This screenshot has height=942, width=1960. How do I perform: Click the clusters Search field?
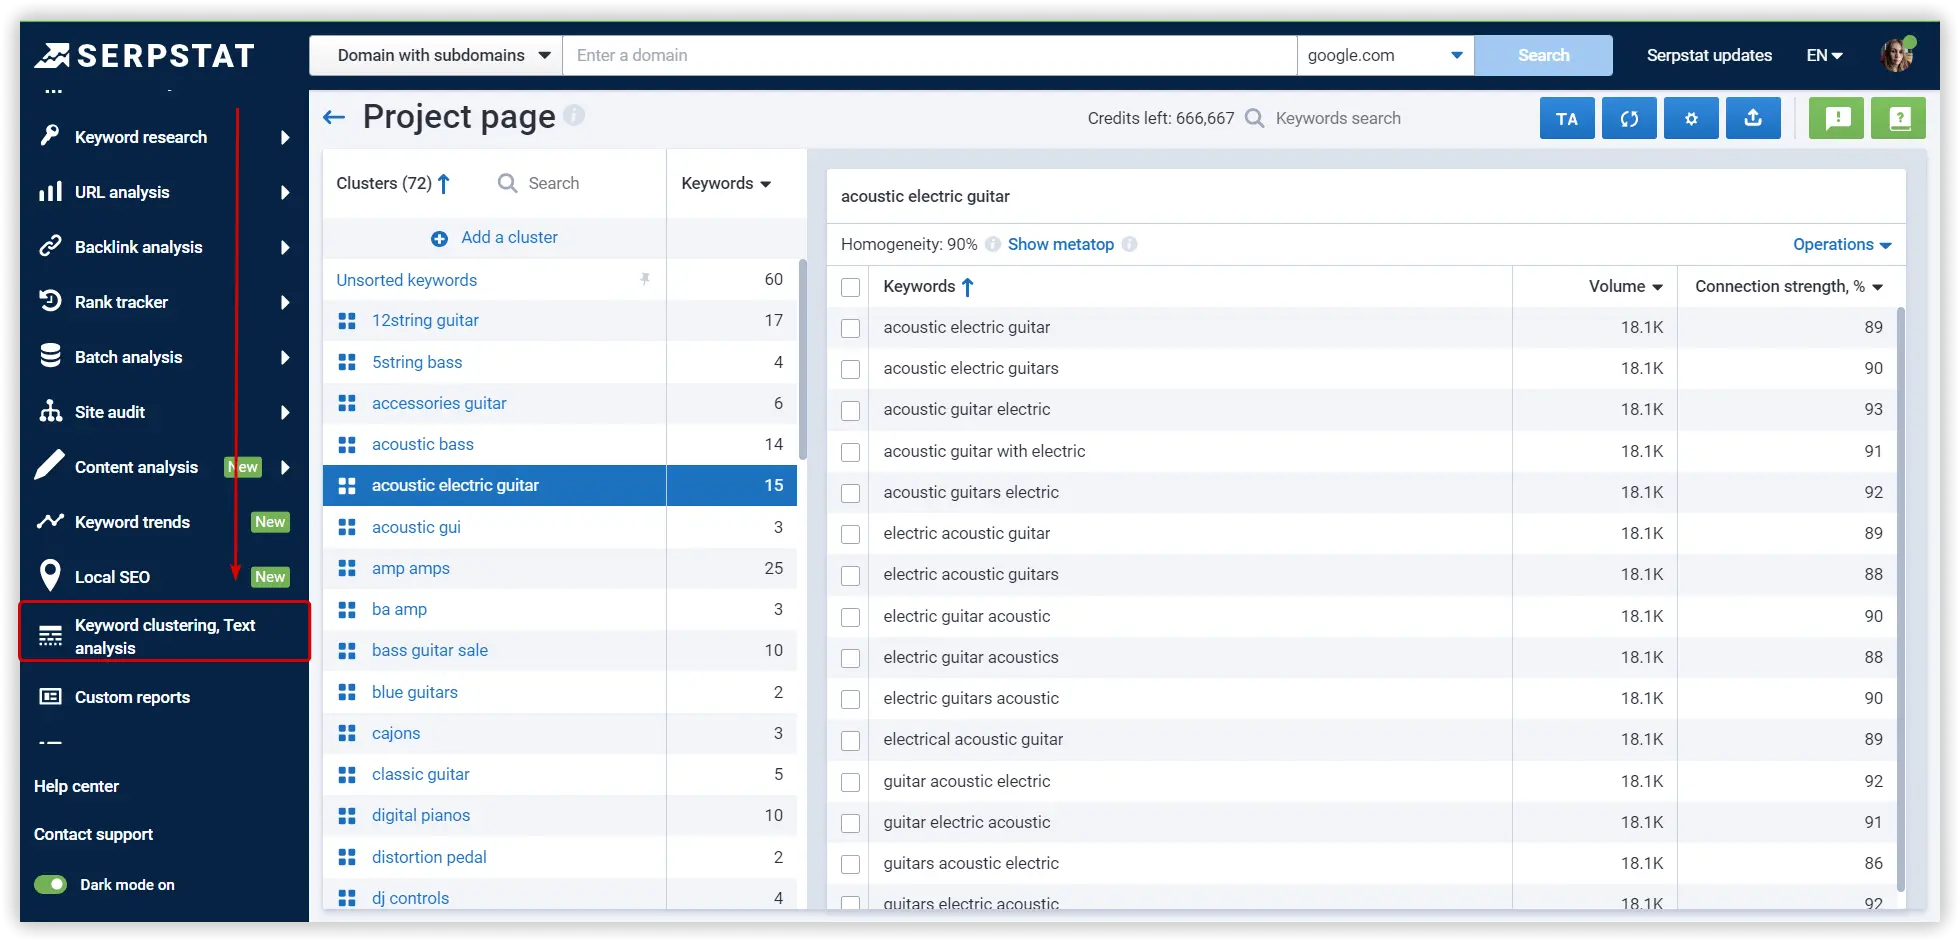[553, 183]
